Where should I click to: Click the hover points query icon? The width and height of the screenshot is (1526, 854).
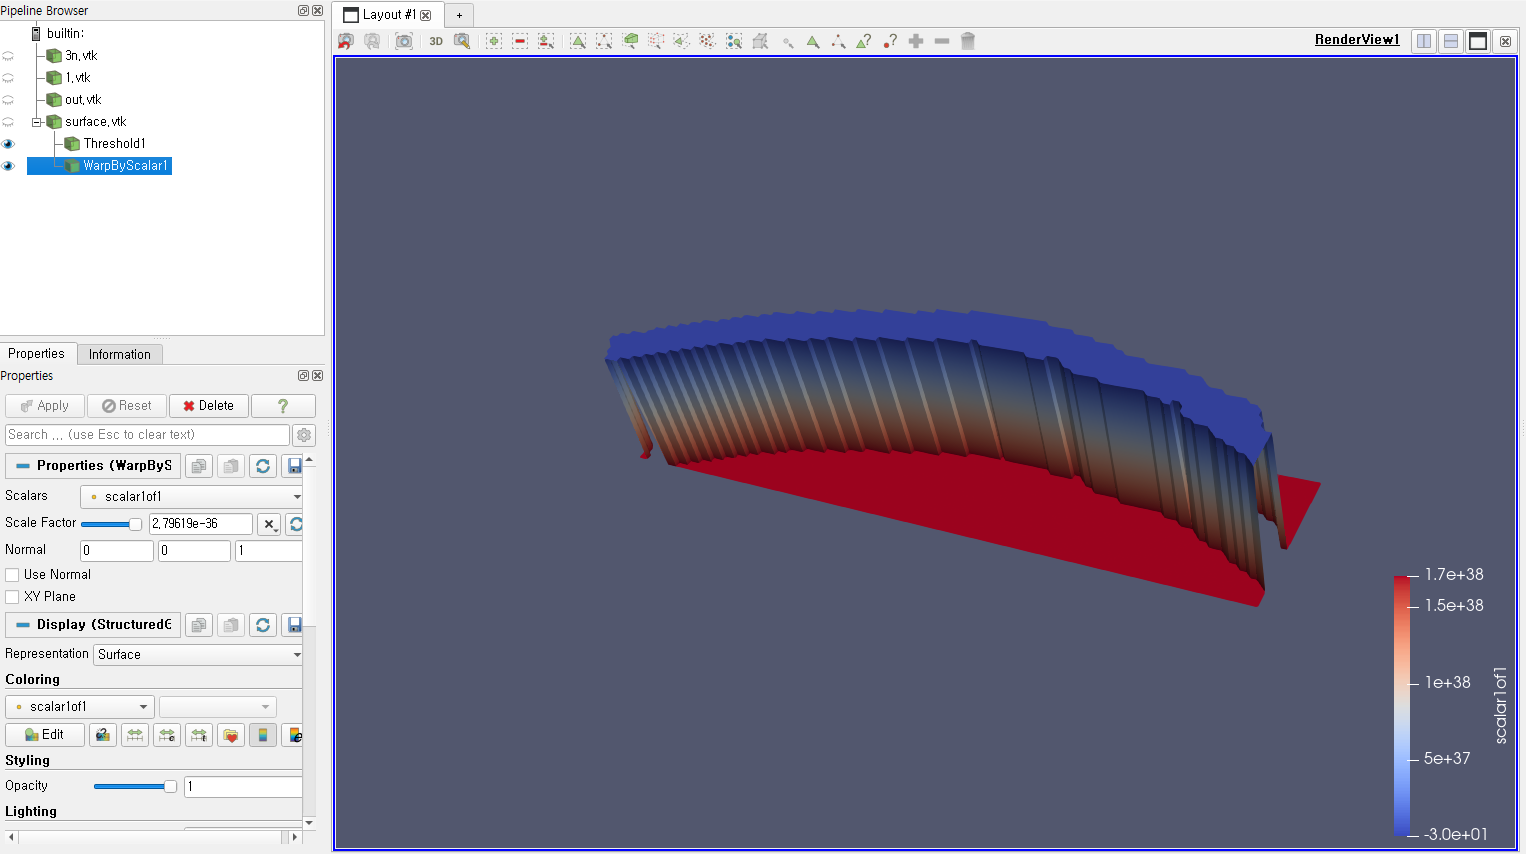[x=890, y=41]
